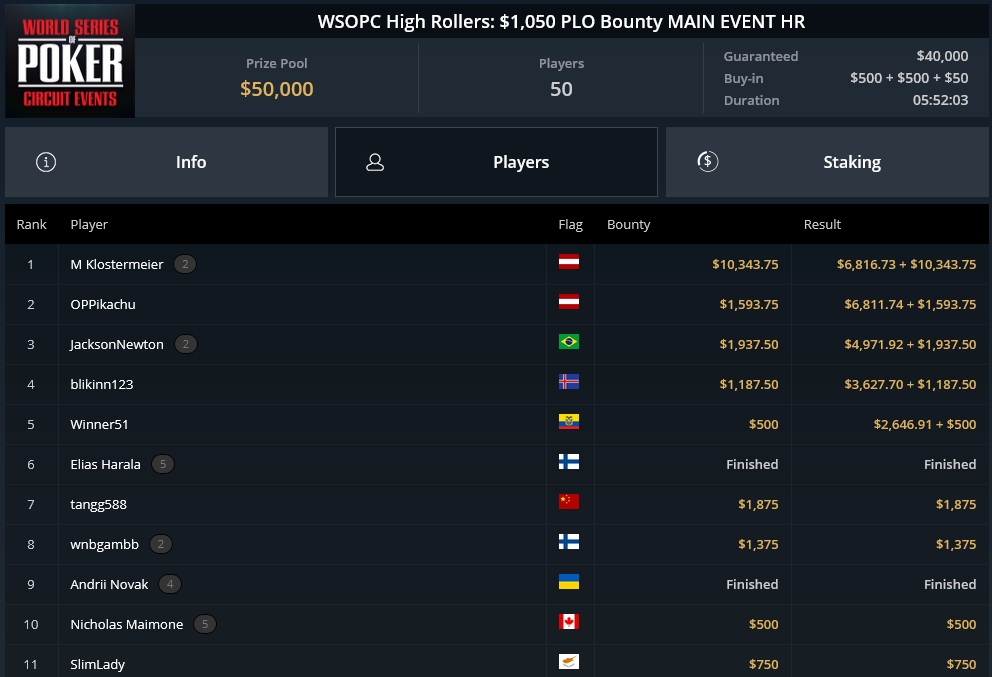Image resolution: width=992 pixels, height=677 pixels.
Task: Click the Prize Pool $50,000 value
Action: [276, 89]
